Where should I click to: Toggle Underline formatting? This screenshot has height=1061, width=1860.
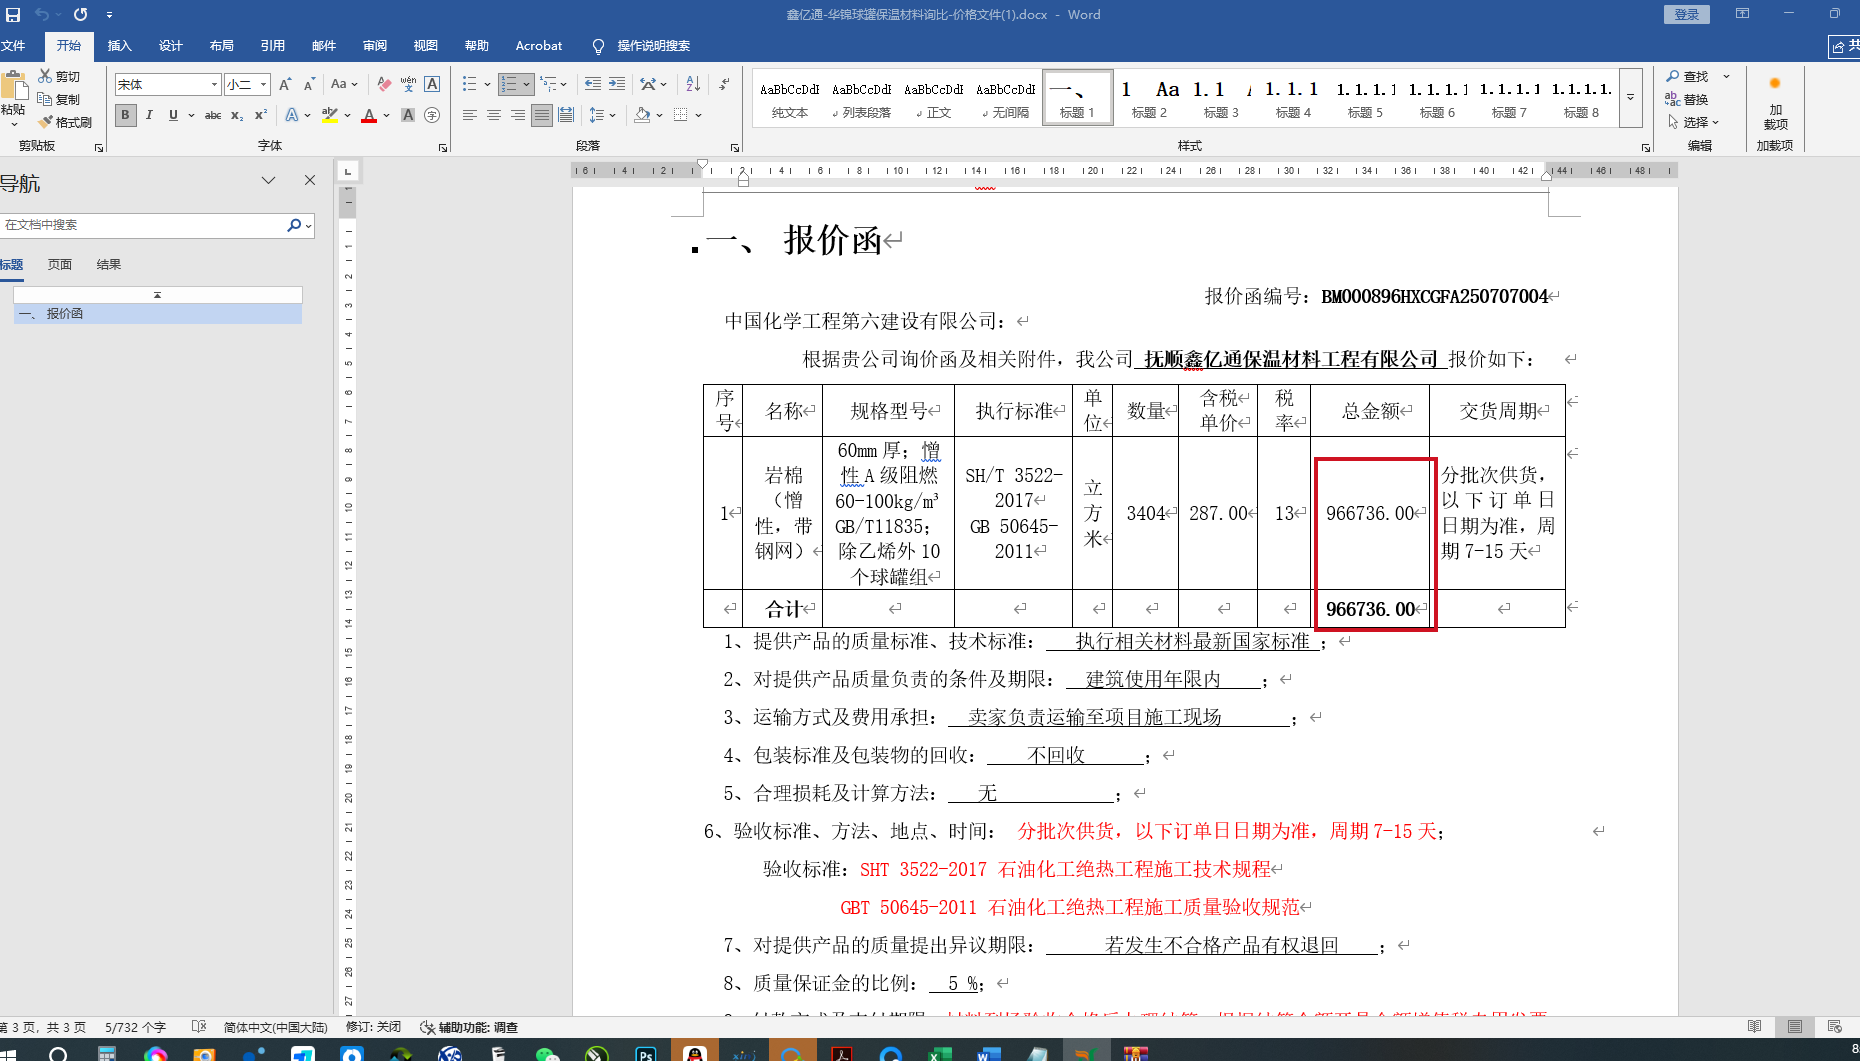coord(173,115)
